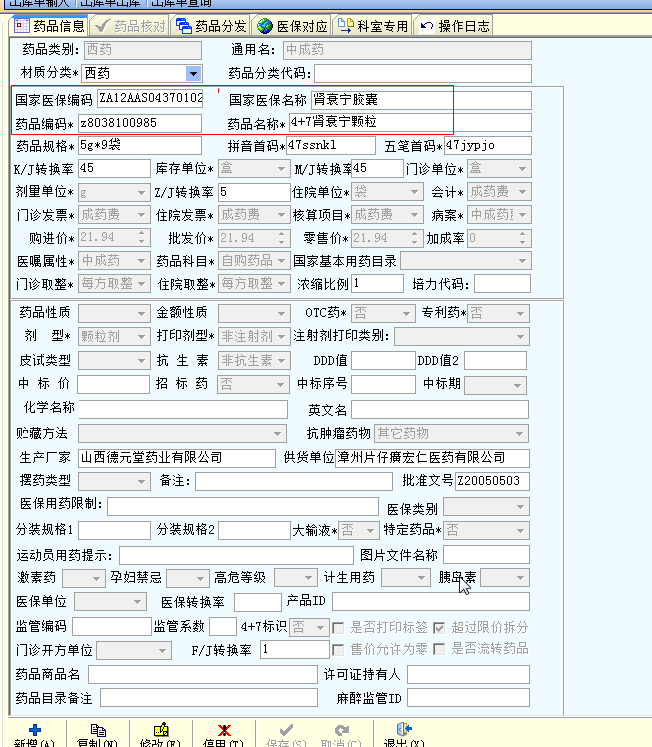The width and height of the screenshot is (652, 747).
Task: Click the 化学名称 input field
Action: [183, 409]
